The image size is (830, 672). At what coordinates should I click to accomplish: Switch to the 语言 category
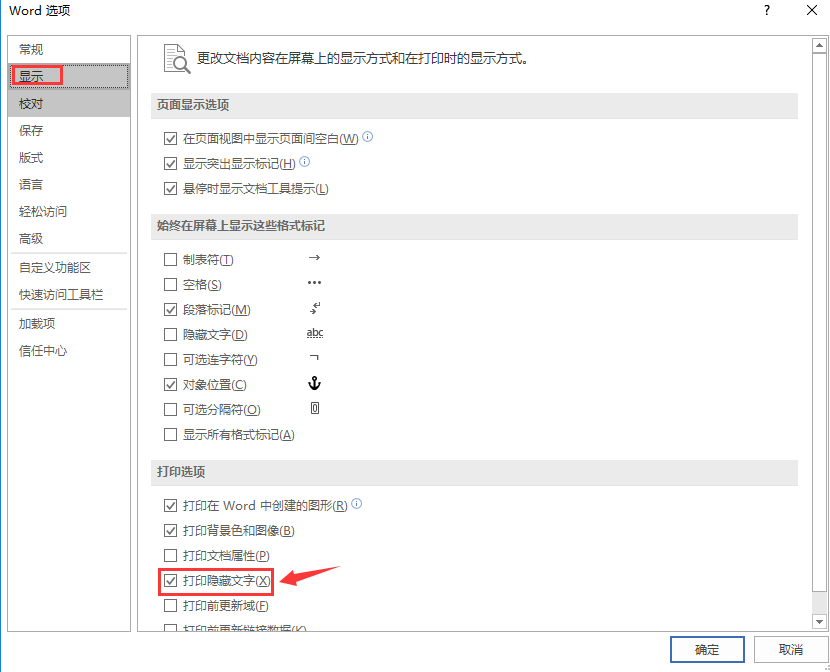coord(69,185)
